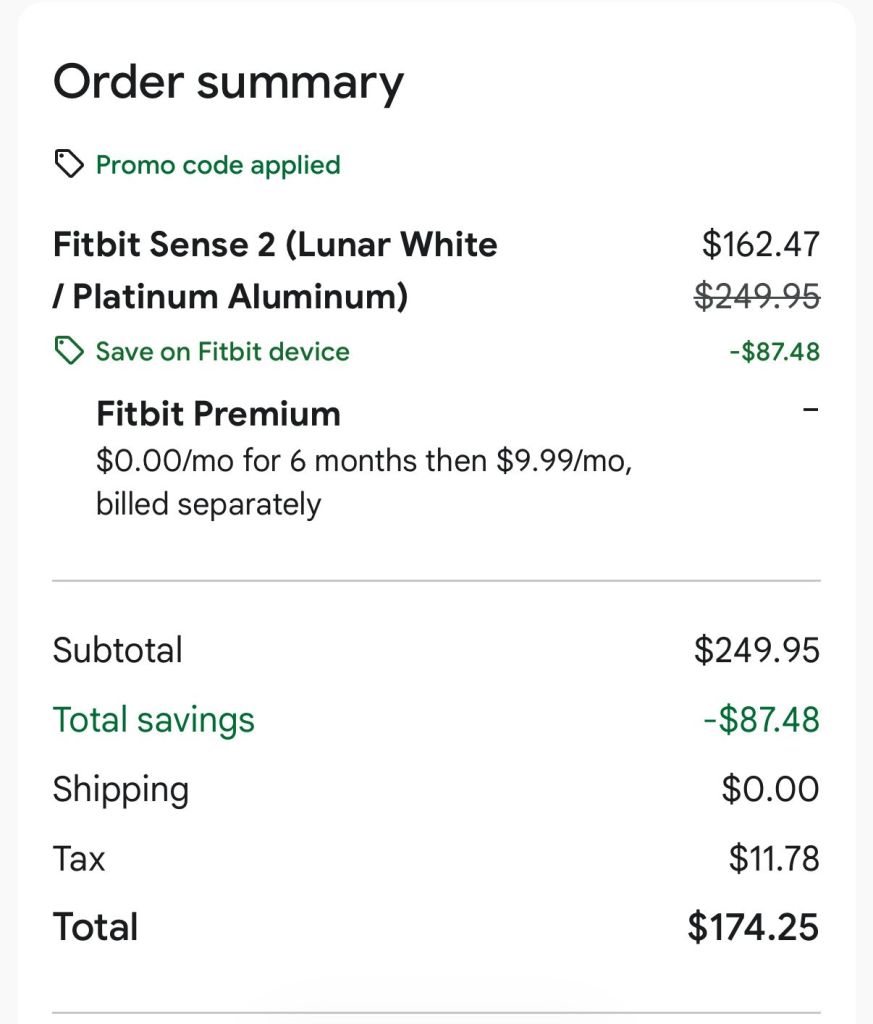The height and width of the screenshot is (1024, 873).
Task: Click the Save on Fitbit device tag icon
Action: [x=68, y=351]
